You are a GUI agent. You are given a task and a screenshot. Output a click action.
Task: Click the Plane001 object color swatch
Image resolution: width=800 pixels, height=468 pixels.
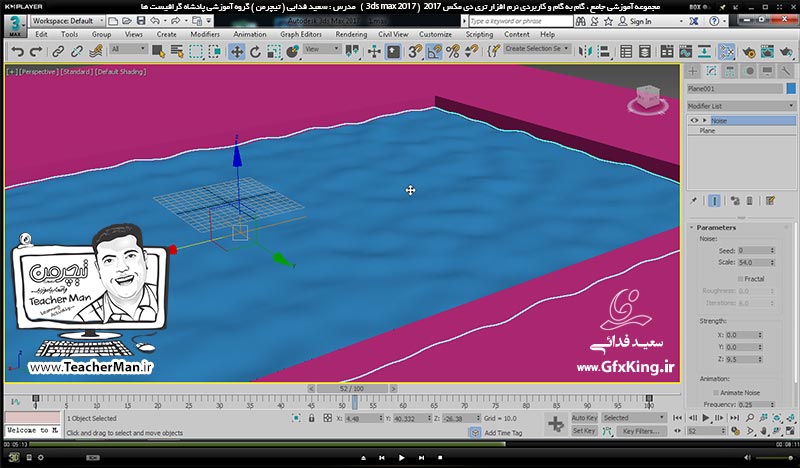791,88
